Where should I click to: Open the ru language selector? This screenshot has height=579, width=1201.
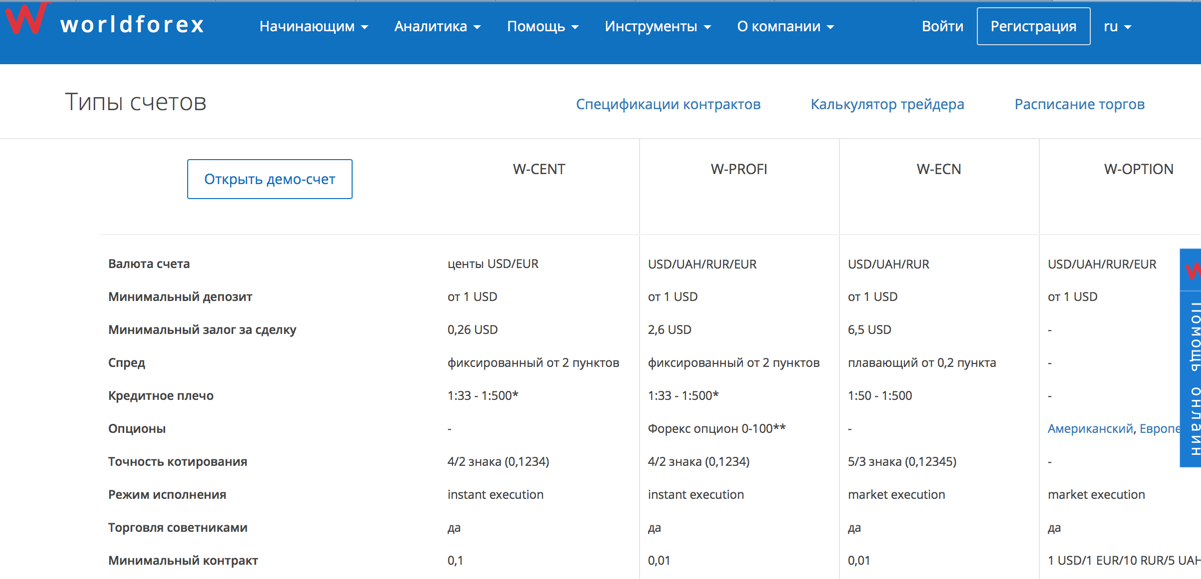pos(1117,26)
